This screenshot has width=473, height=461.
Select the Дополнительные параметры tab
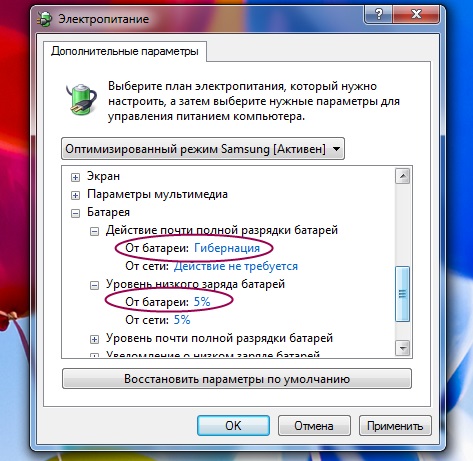tap(125, 51)
